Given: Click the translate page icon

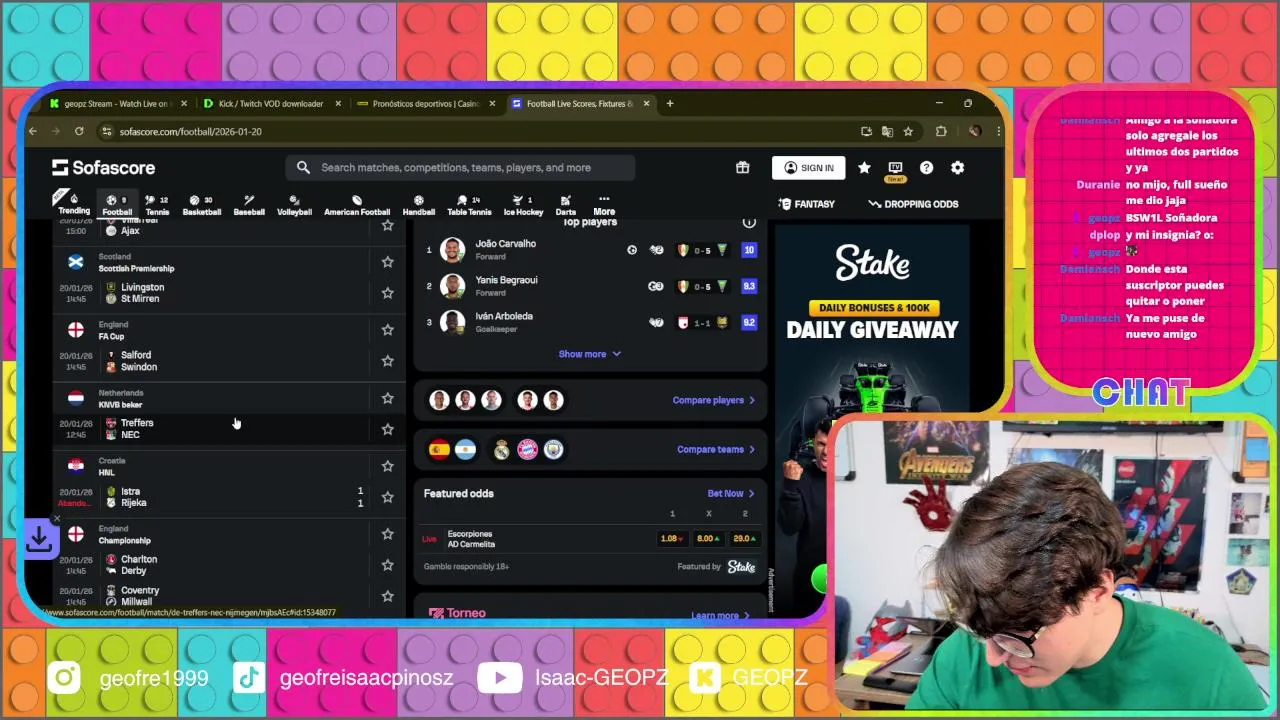Looking at the screenshot, I should pyautogui.click(x=887, y=131).
